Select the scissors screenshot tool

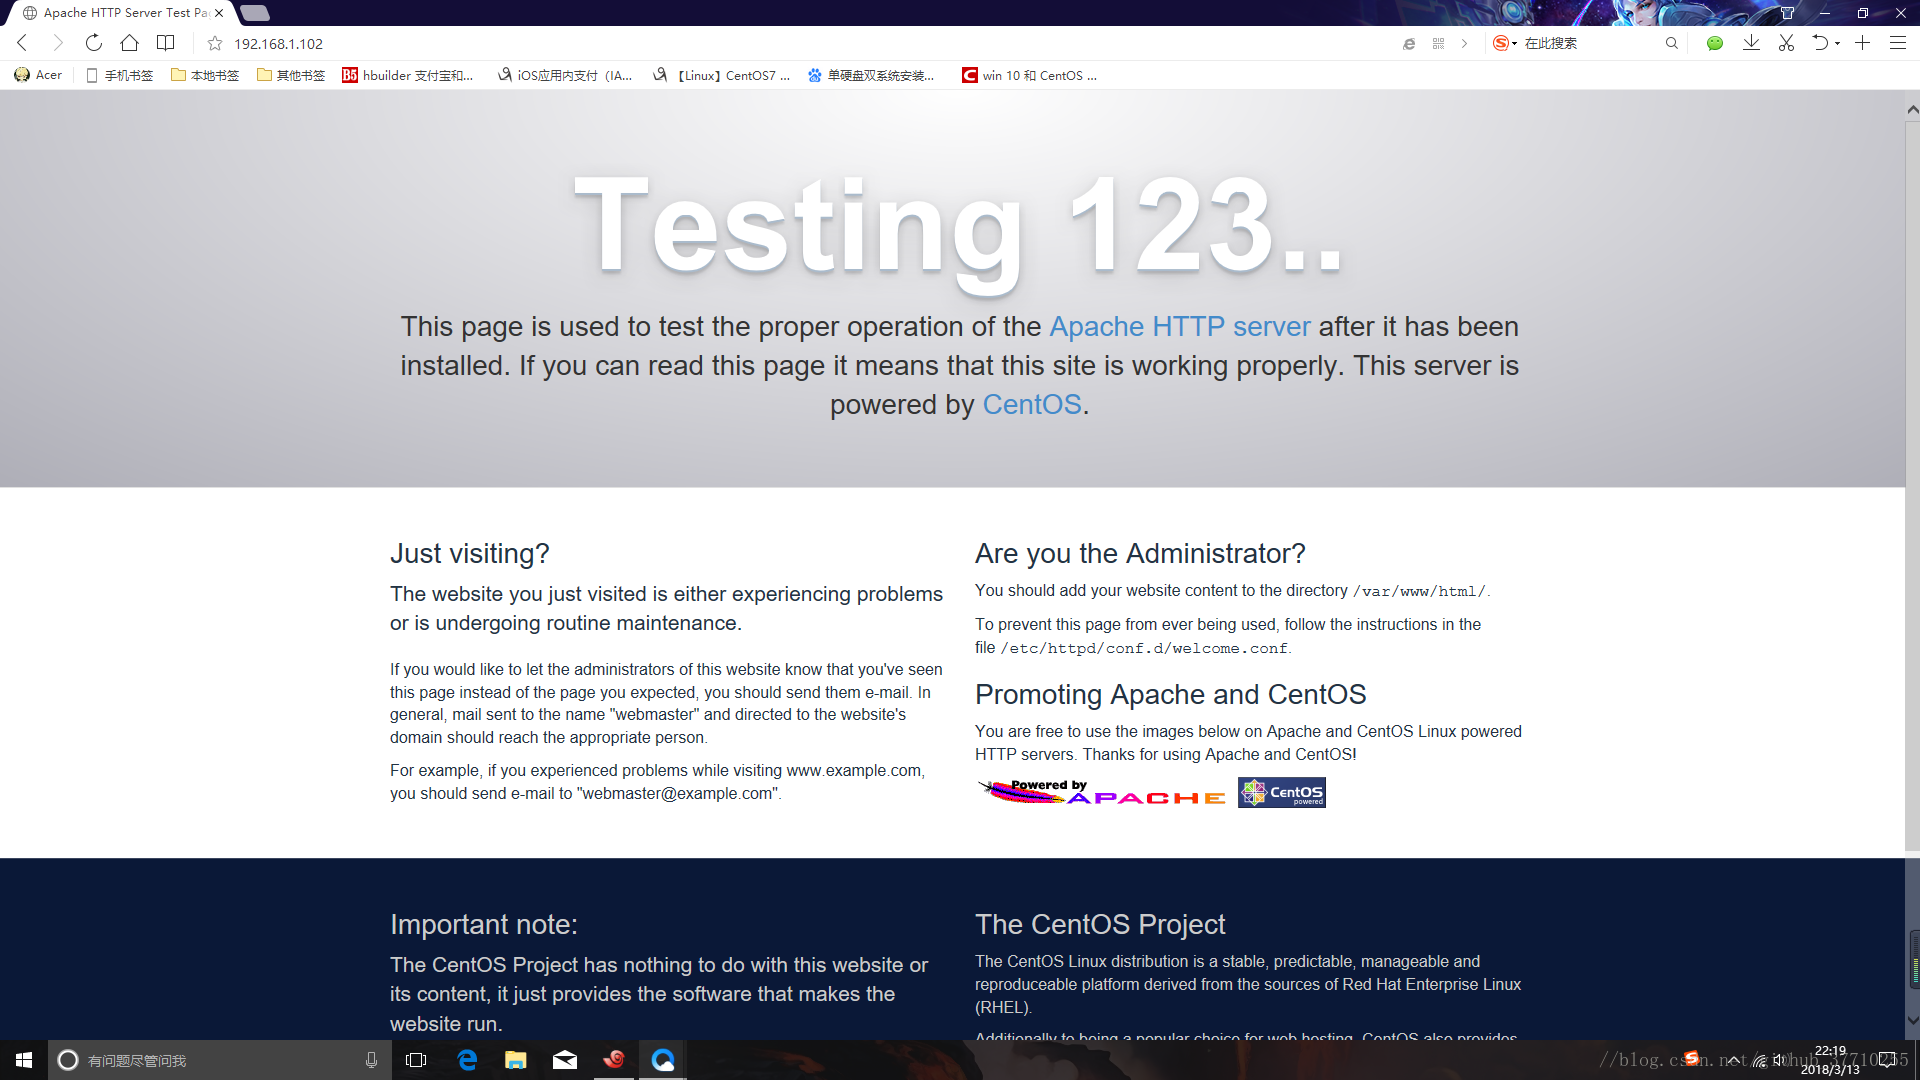1786,43
